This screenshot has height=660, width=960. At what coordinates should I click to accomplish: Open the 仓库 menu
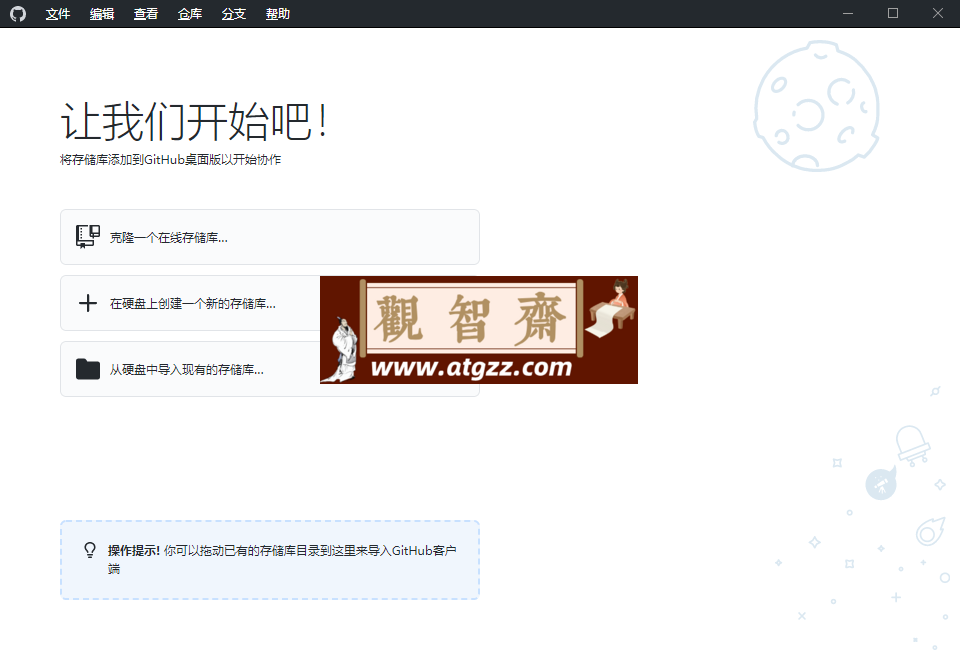tap(190, 13)
